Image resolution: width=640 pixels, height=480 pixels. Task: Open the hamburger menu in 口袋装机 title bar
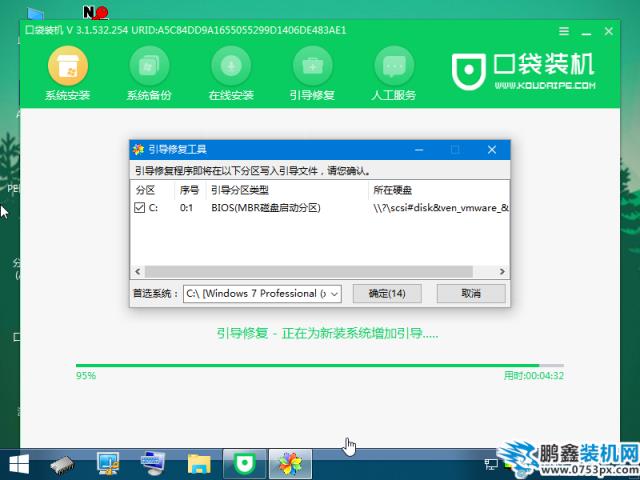point(564,31)
